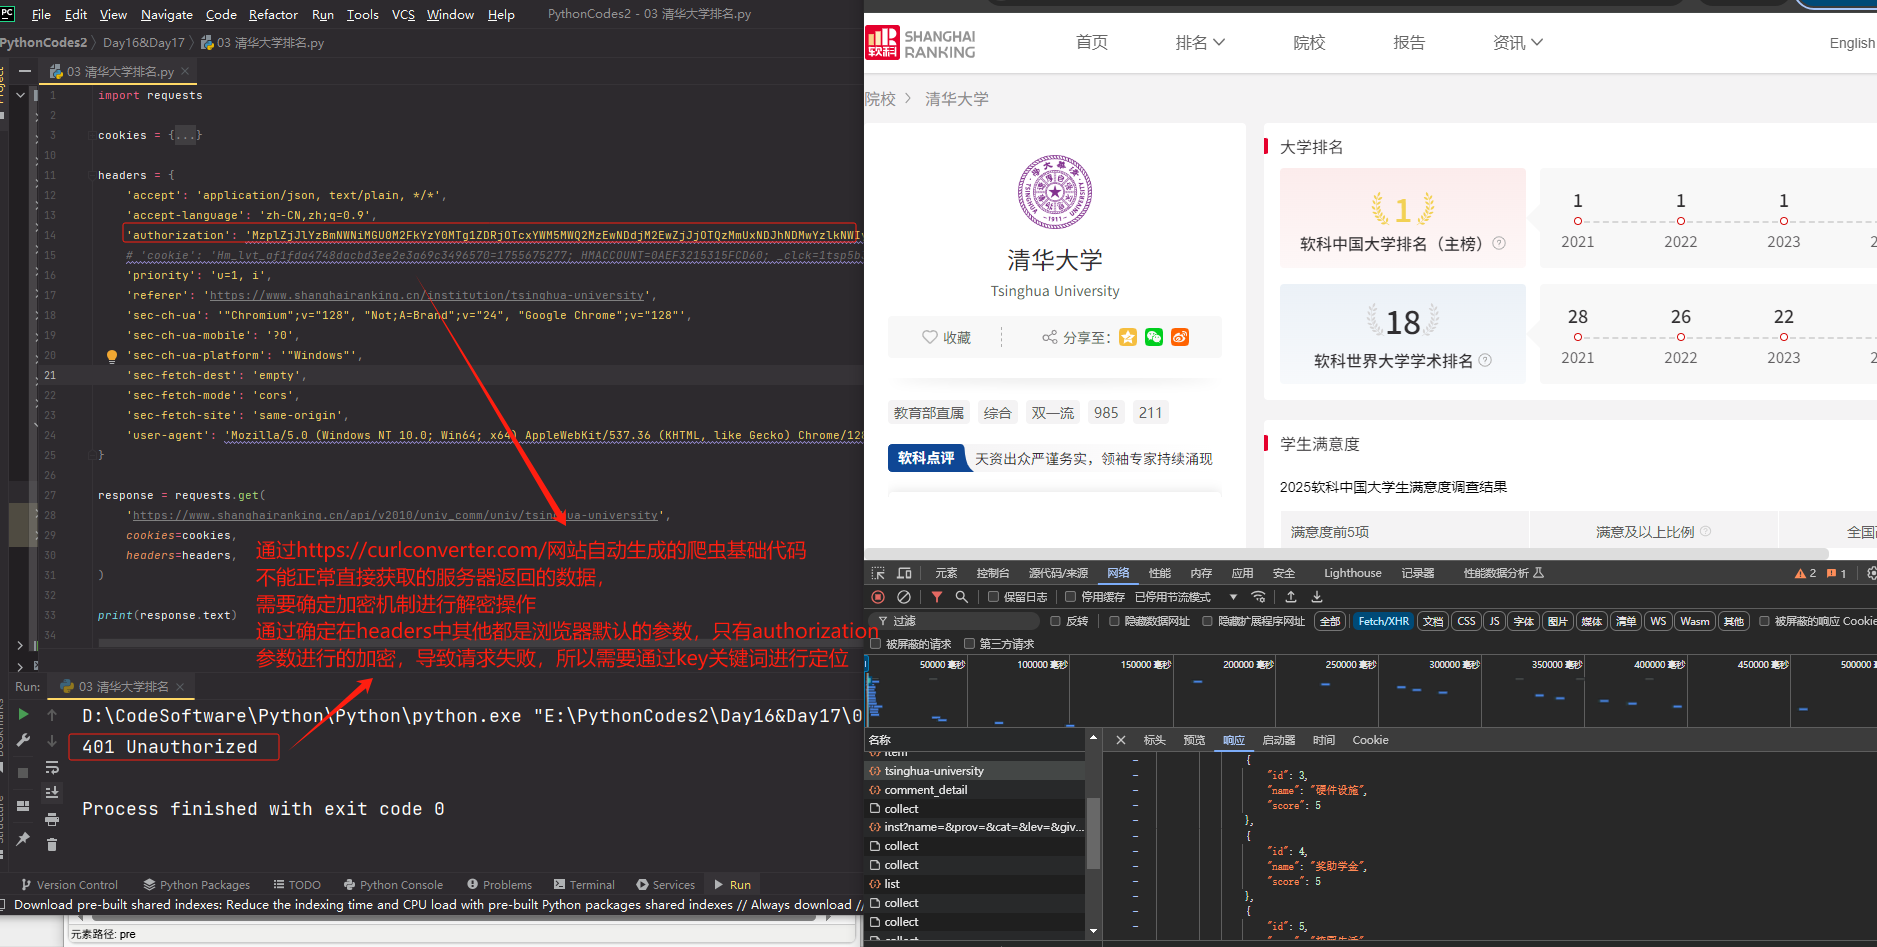
Task: Open the VCS menu in PyCharm
Action: [403, 14]
